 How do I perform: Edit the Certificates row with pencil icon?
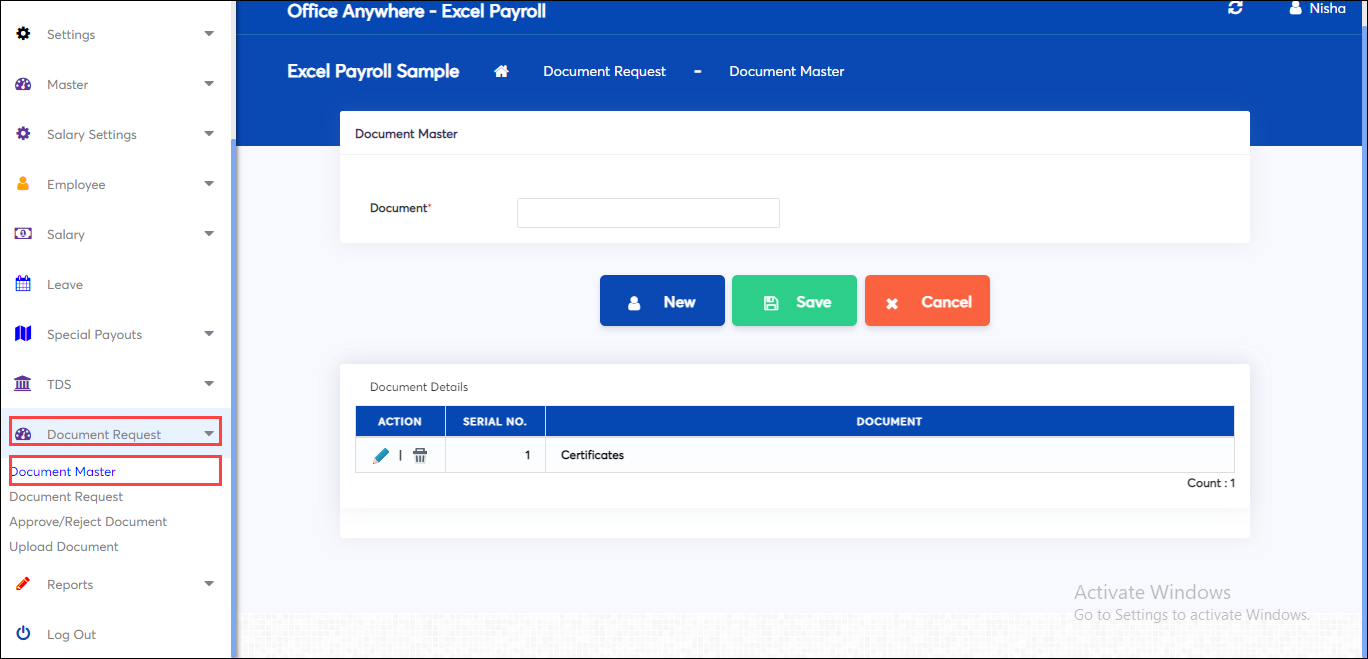pyautogui.click(x=380, y=455)
